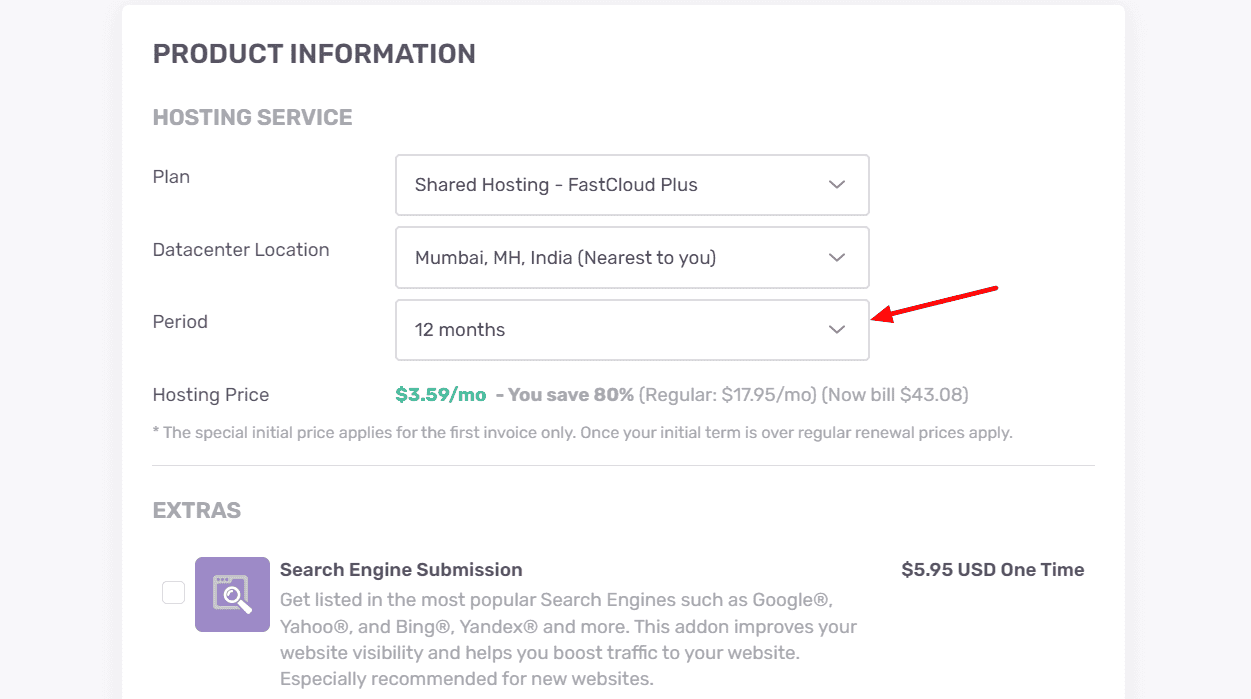1251x699 pixels.
Task: Click the $5.95 USD One Time price
Action: coord(993,569)
